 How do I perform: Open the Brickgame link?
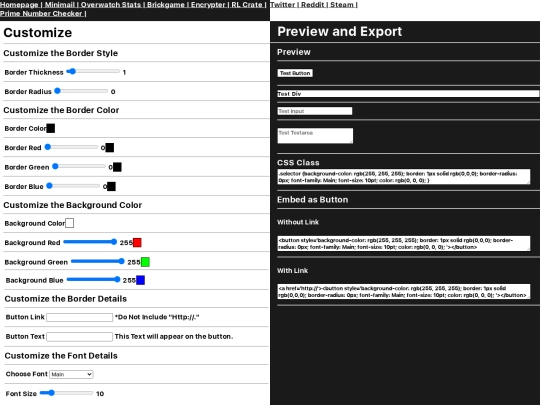(166, 5)
